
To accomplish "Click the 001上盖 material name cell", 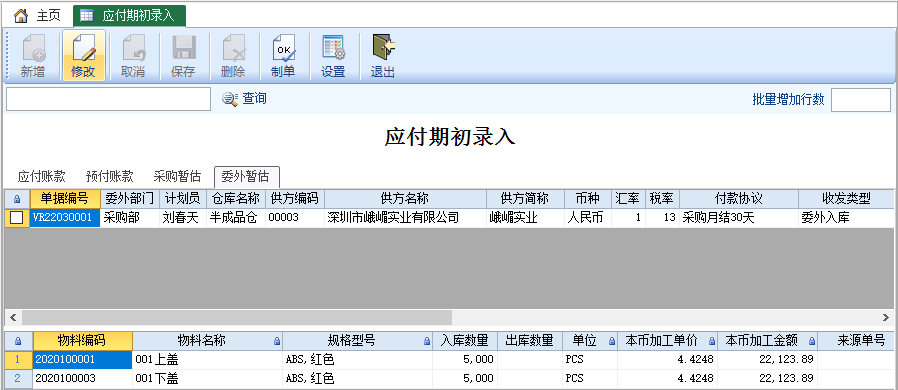I will point(207,360).
